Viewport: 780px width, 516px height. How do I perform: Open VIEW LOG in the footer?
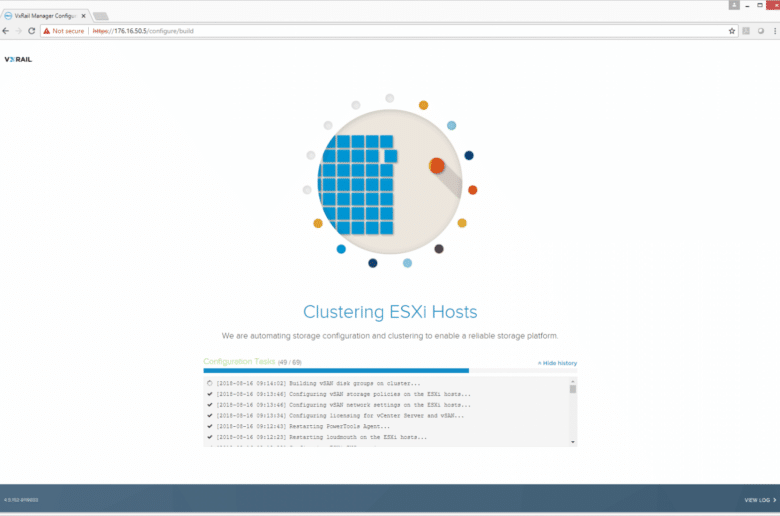click(x=760, y=500)
